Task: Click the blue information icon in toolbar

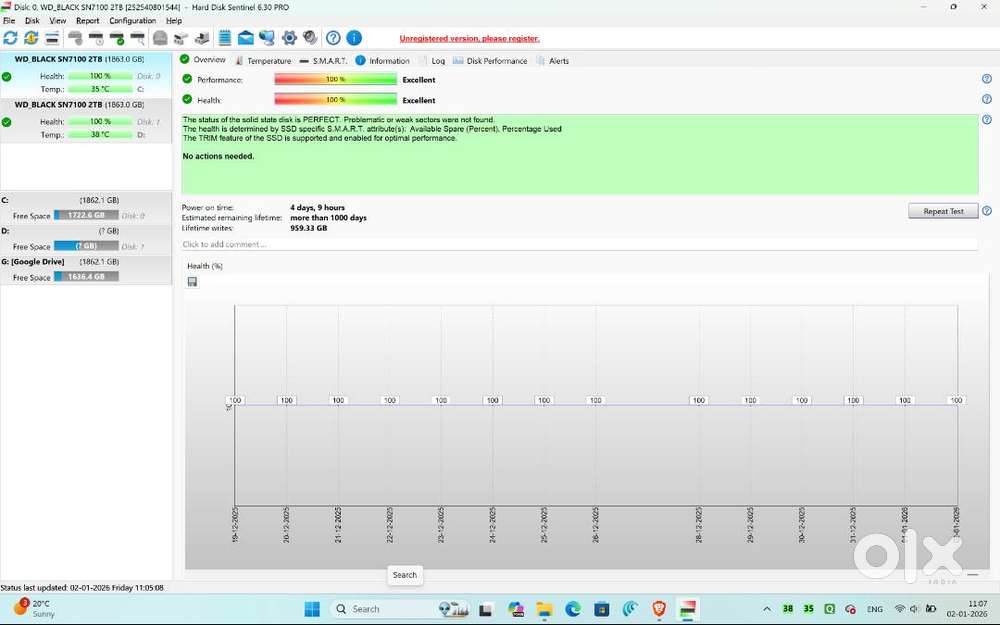Action: [354, 38]
